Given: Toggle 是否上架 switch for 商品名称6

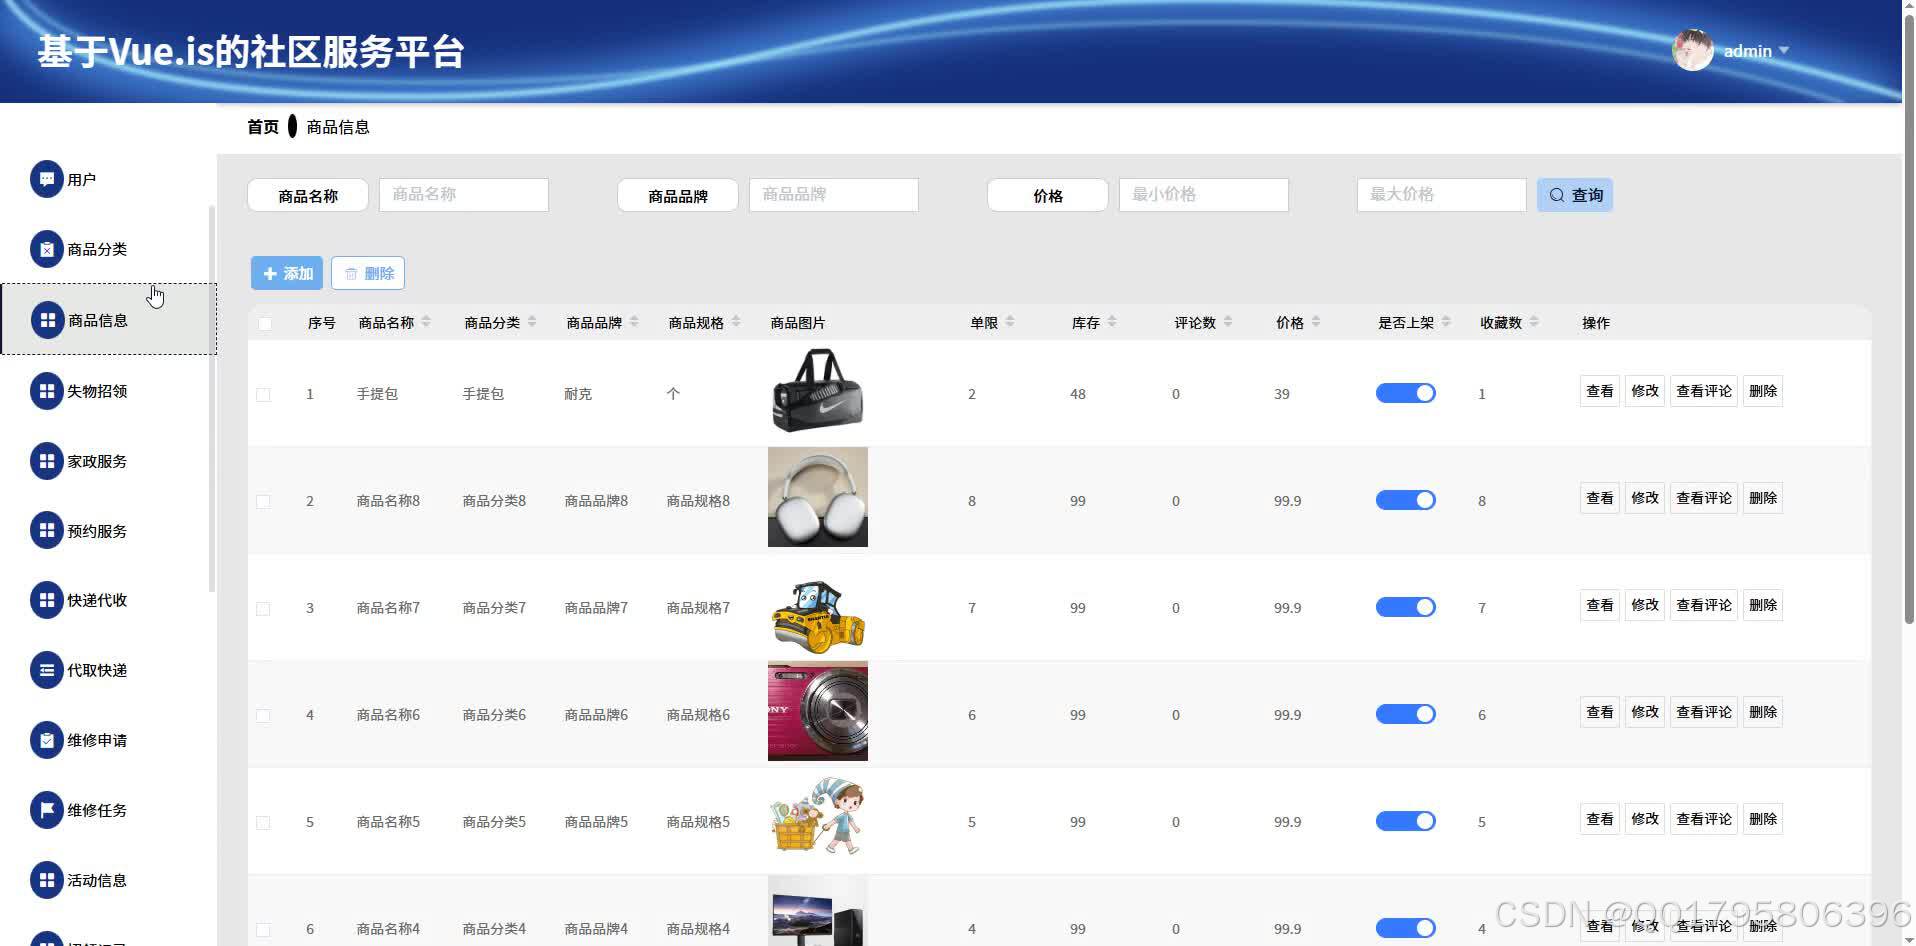Looking at the screenshot, I should 1406,714.
